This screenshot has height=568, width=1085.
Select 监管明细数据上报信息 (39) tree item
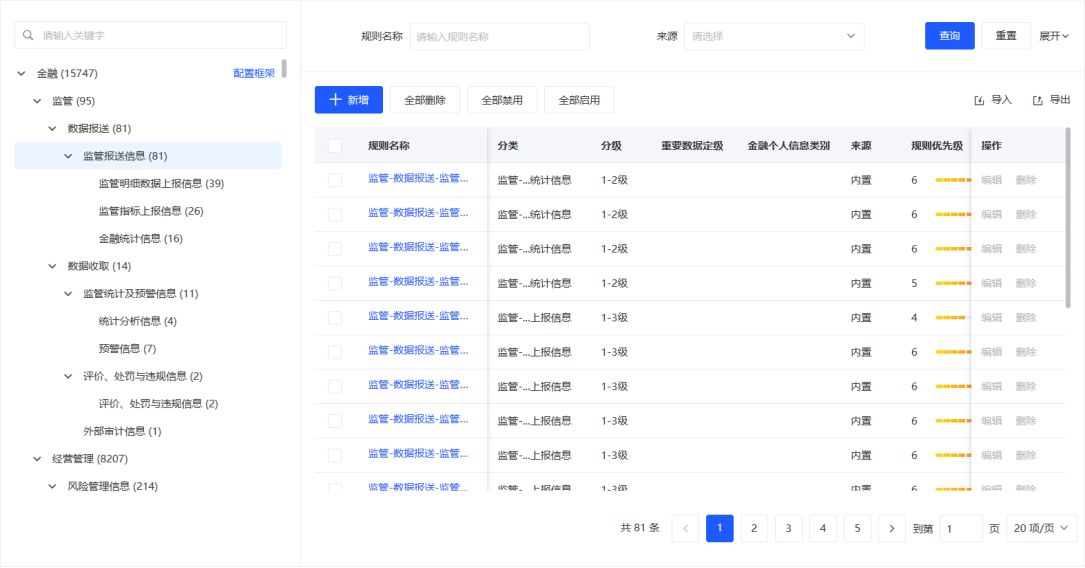point(161,183)
